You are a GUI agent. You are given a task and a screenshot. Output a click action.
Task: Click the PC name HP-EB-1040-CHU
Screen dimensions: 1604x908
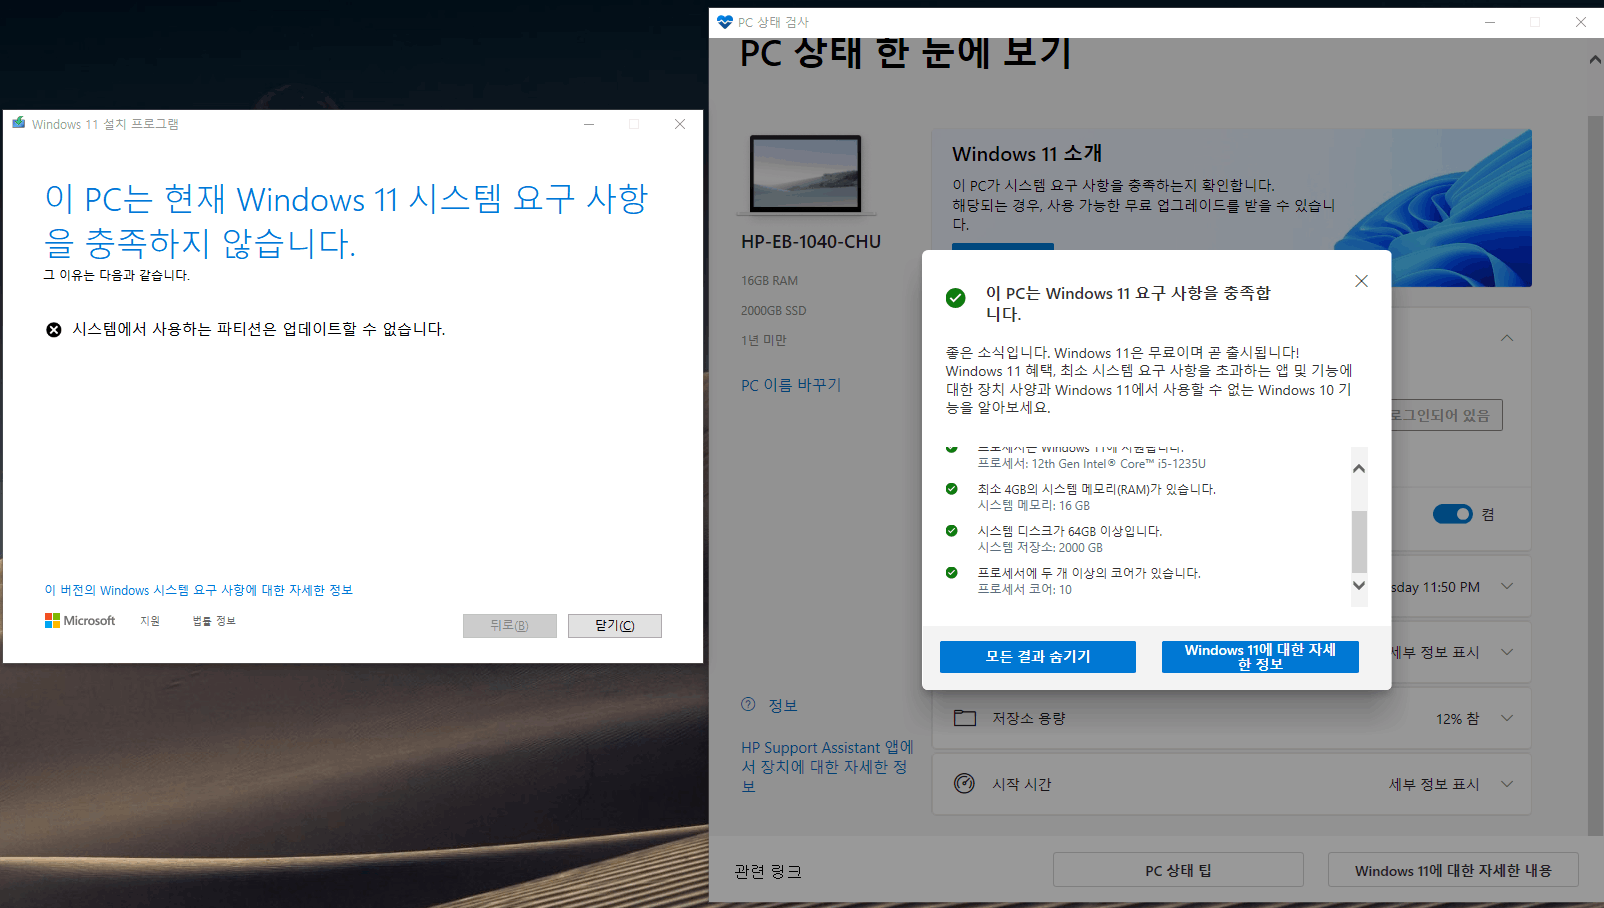click(x=811, y=242)
